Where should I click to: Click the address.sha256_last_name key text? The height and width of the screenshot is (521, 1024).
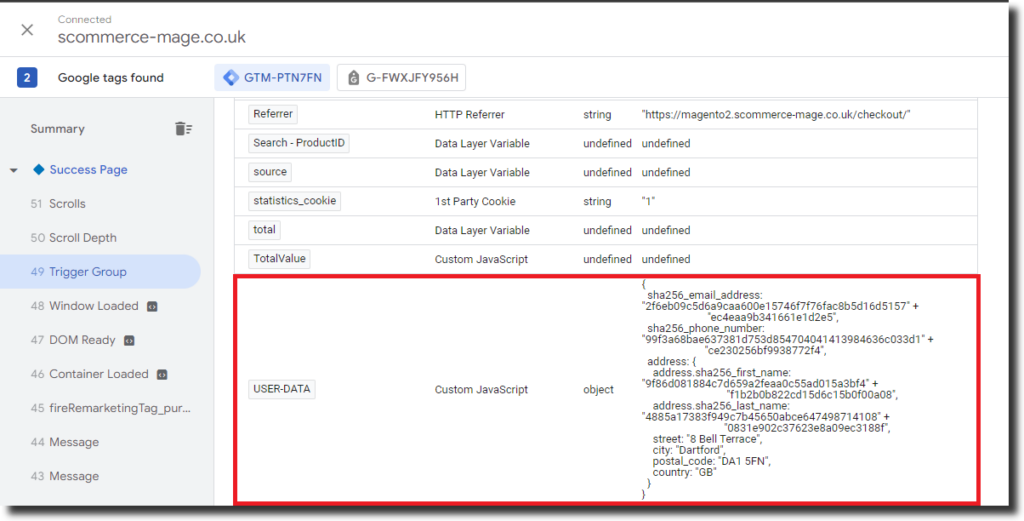(x=721, y=406)
